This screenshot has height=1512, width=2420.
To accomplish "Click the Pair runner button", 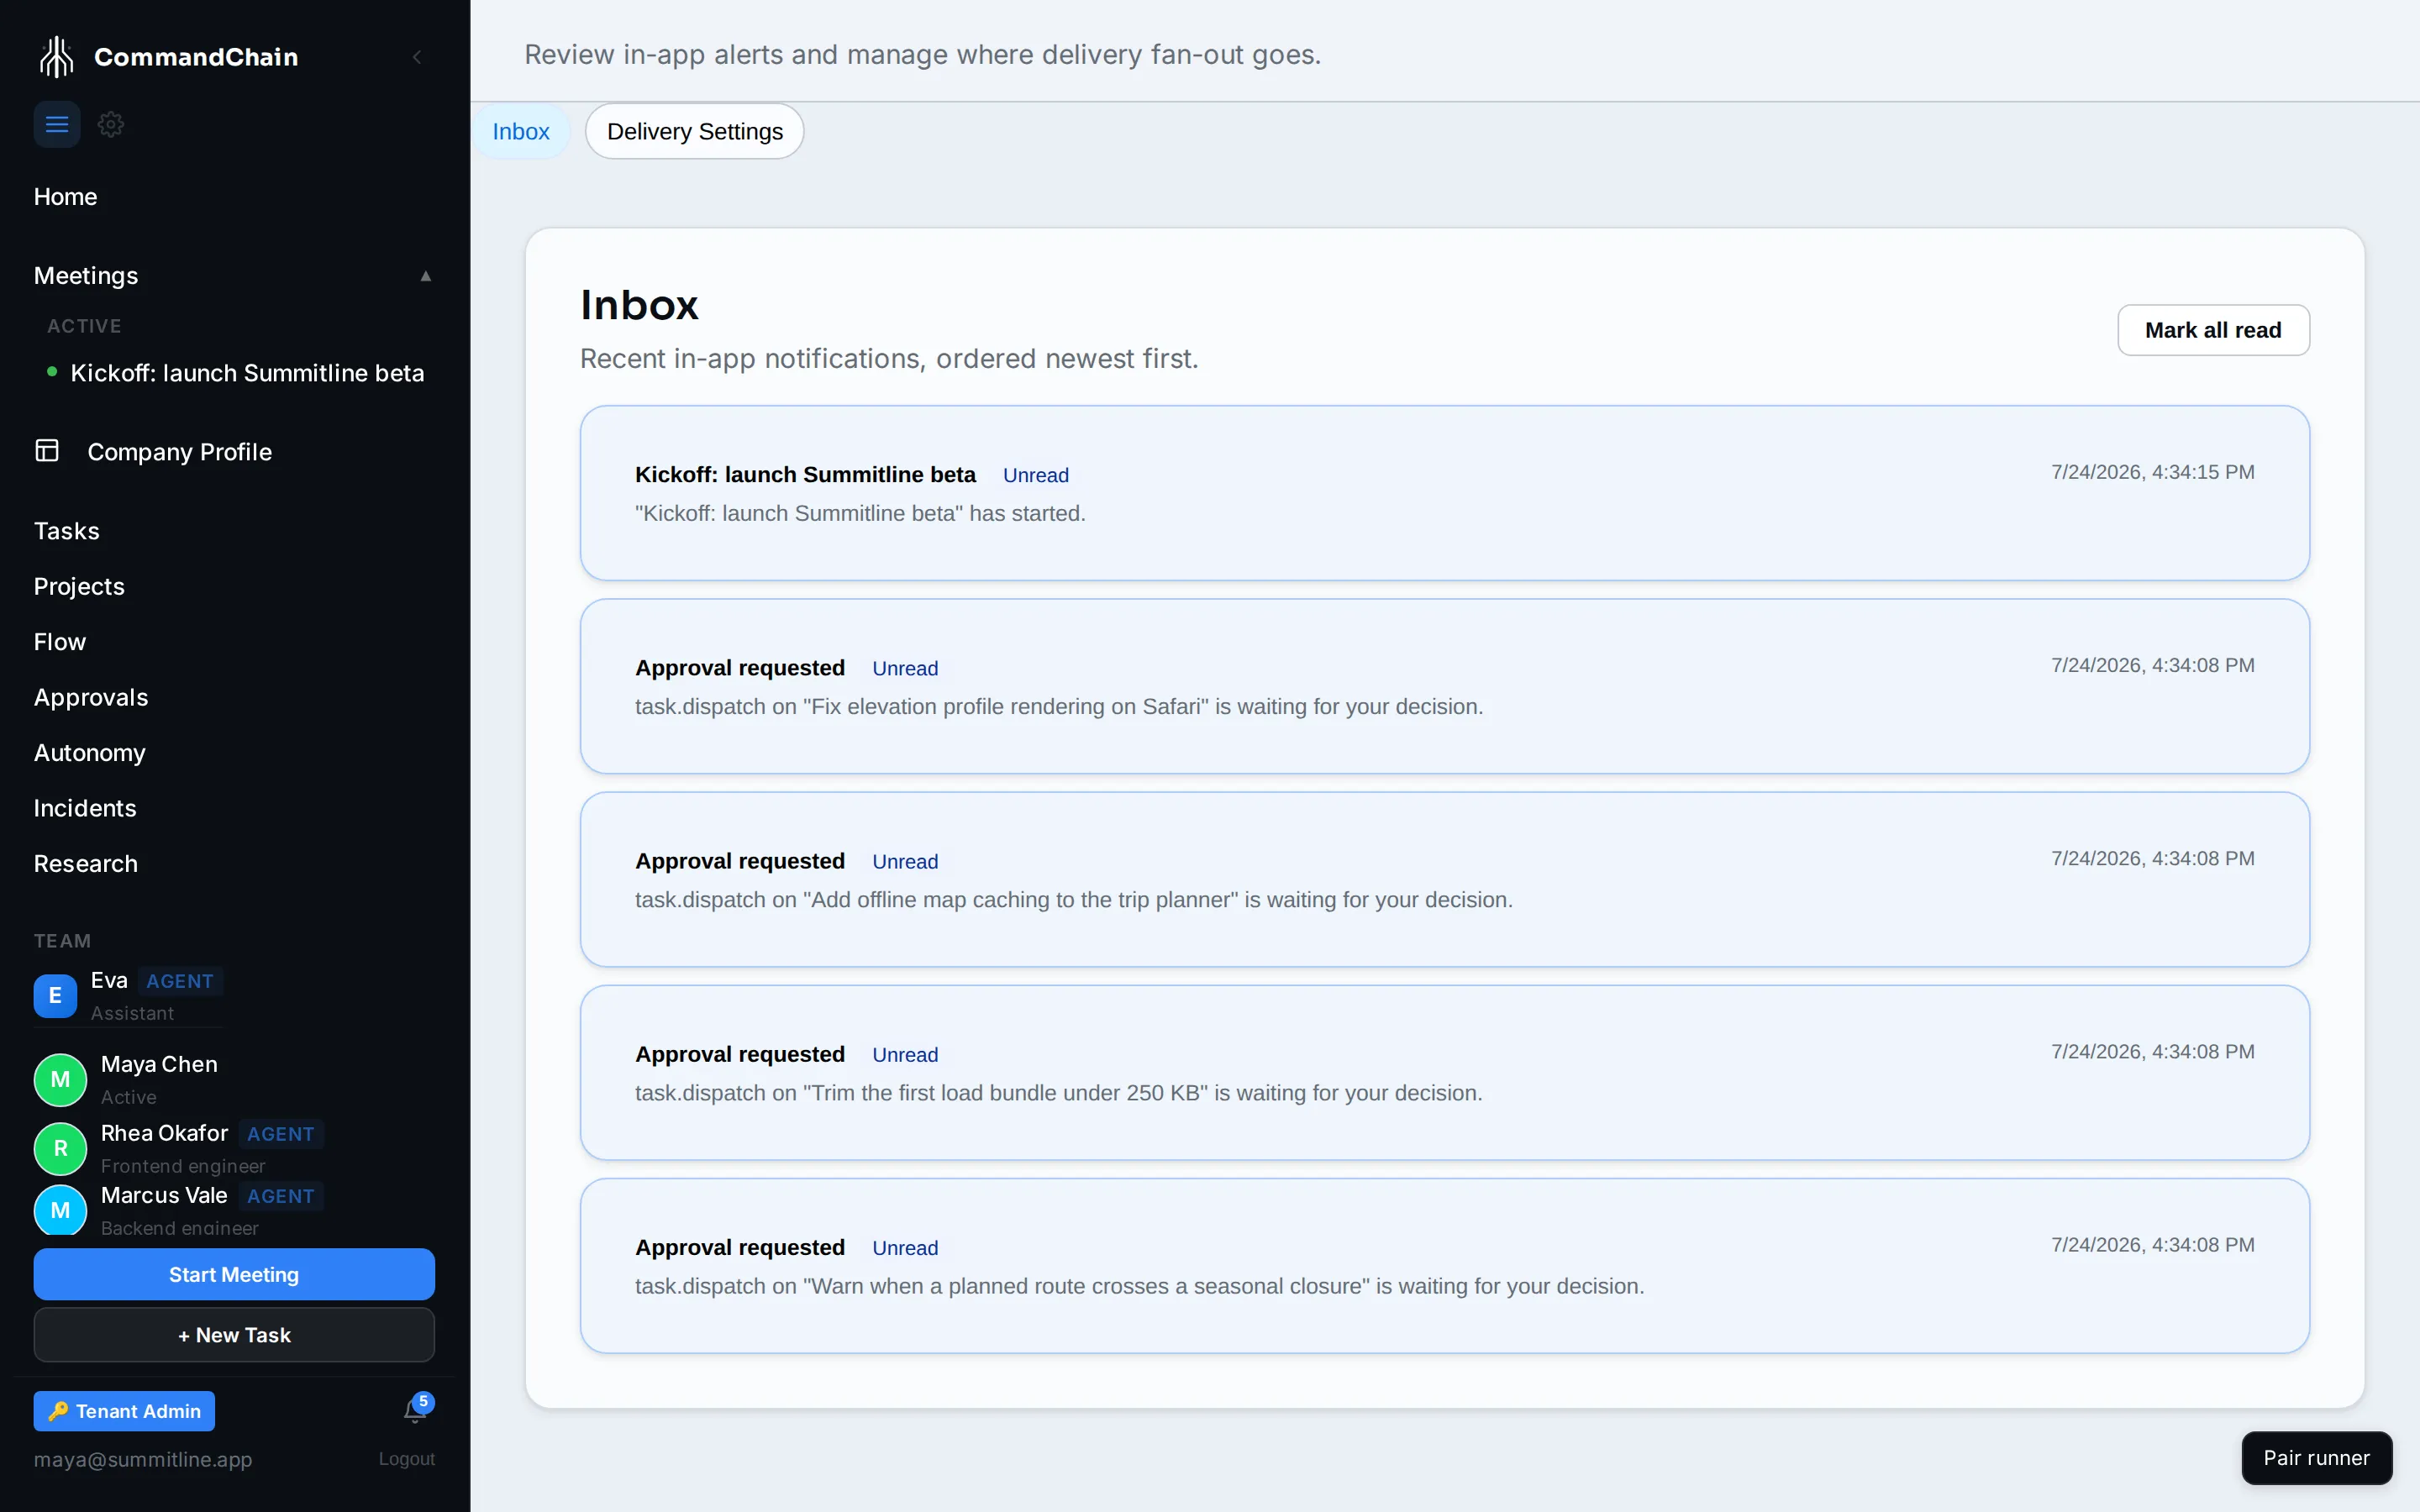I will [x=2316, y=1458].
